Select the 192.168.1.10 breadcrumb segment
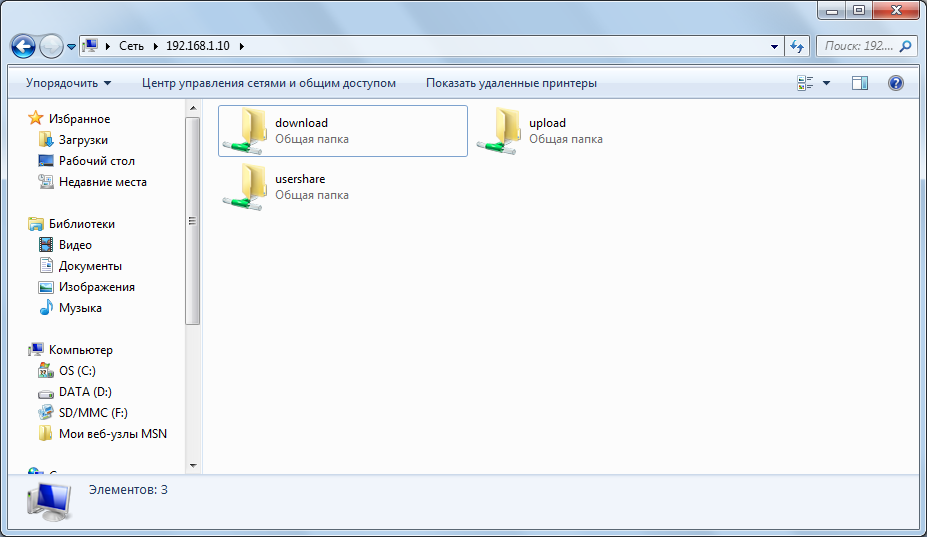 pos(197,46)
